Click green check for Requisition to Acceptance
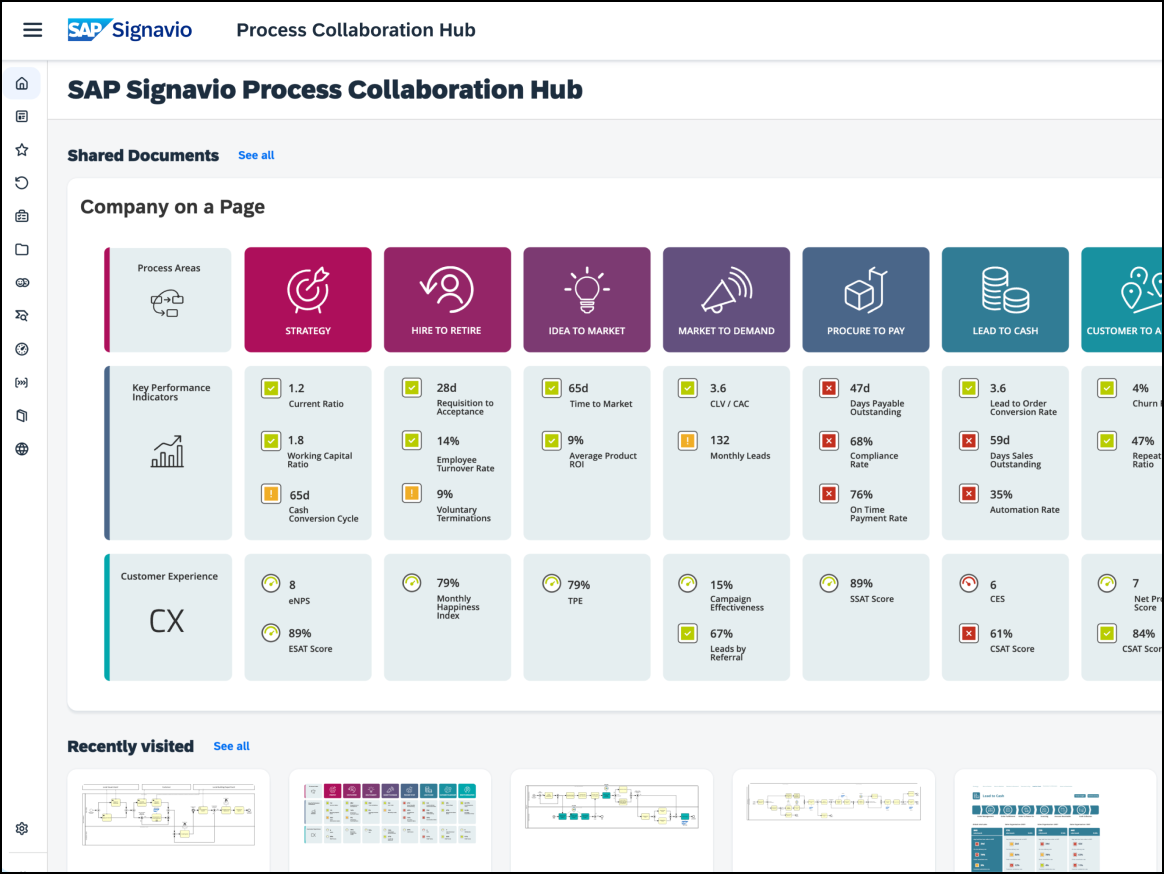1164x874 pixels. tap(412, 388)
